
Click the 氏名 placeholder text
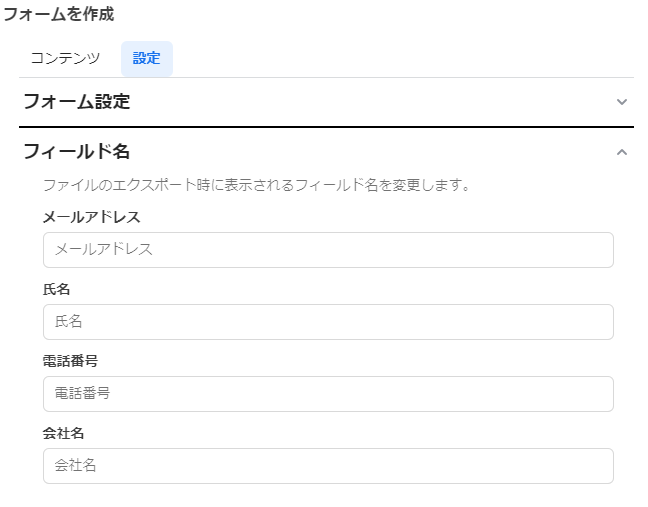click(x=69, y=322)
